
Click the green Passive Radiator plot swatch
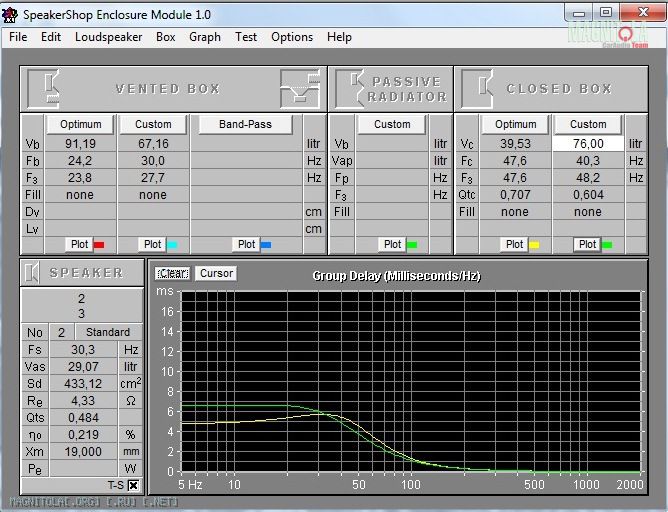click(412, 245)
